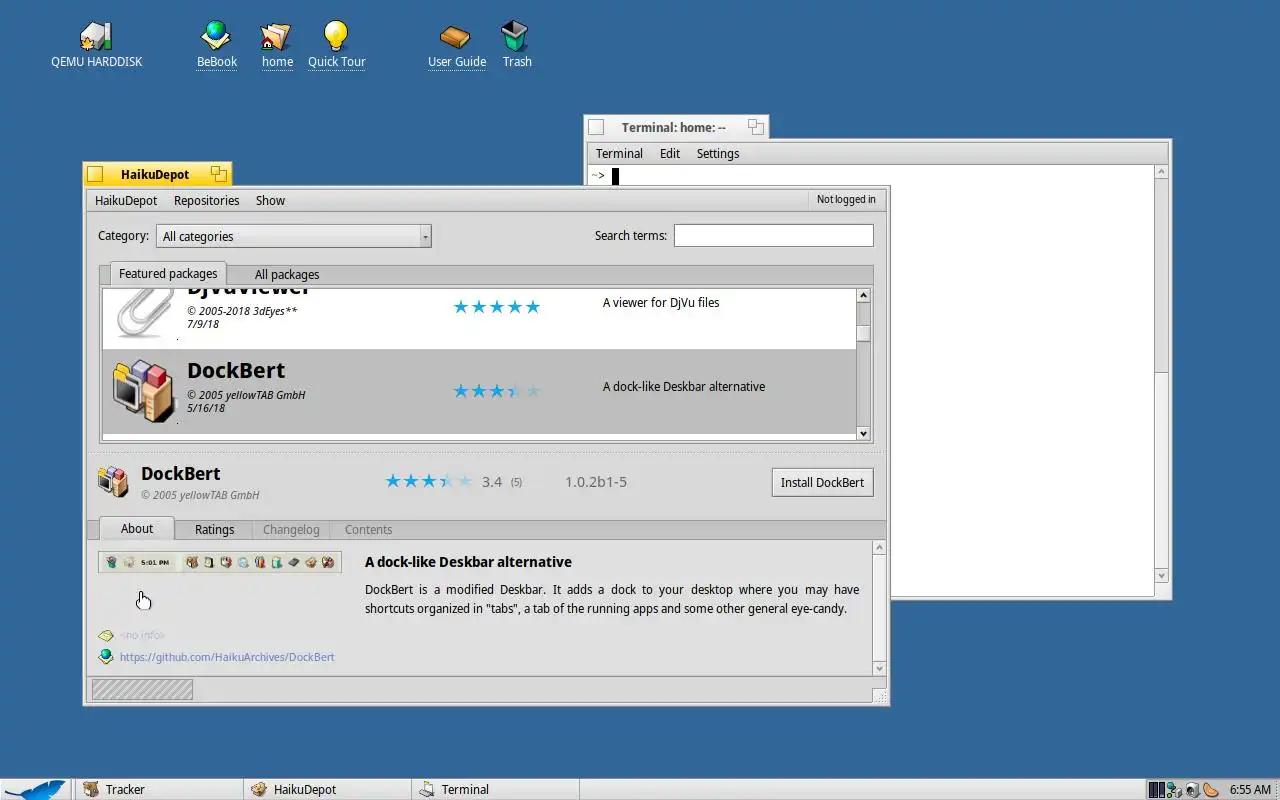Click the '© 2005 yellowTAB GmbH' text in details header
The height and width of the screenshot is (800, 1280).
200,496
